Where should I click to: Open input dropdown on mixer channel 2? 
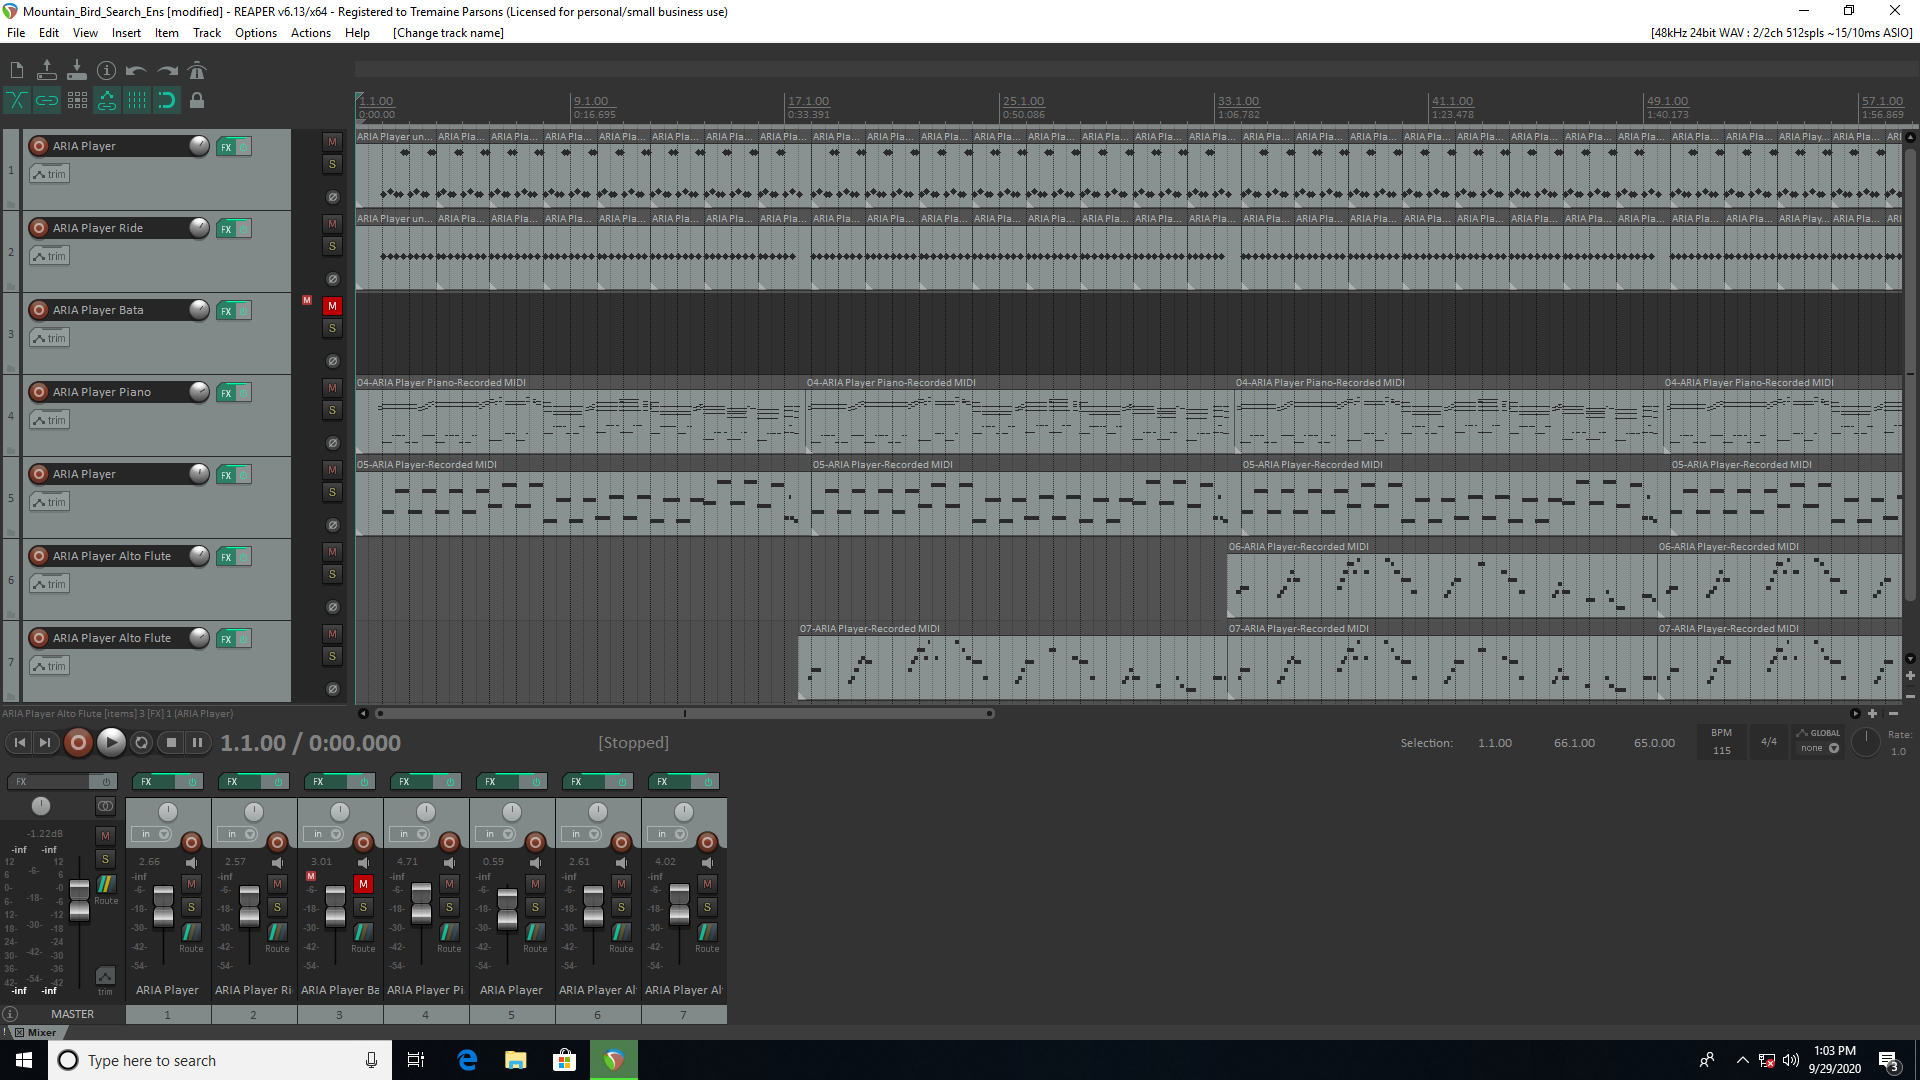coord(240,834)
